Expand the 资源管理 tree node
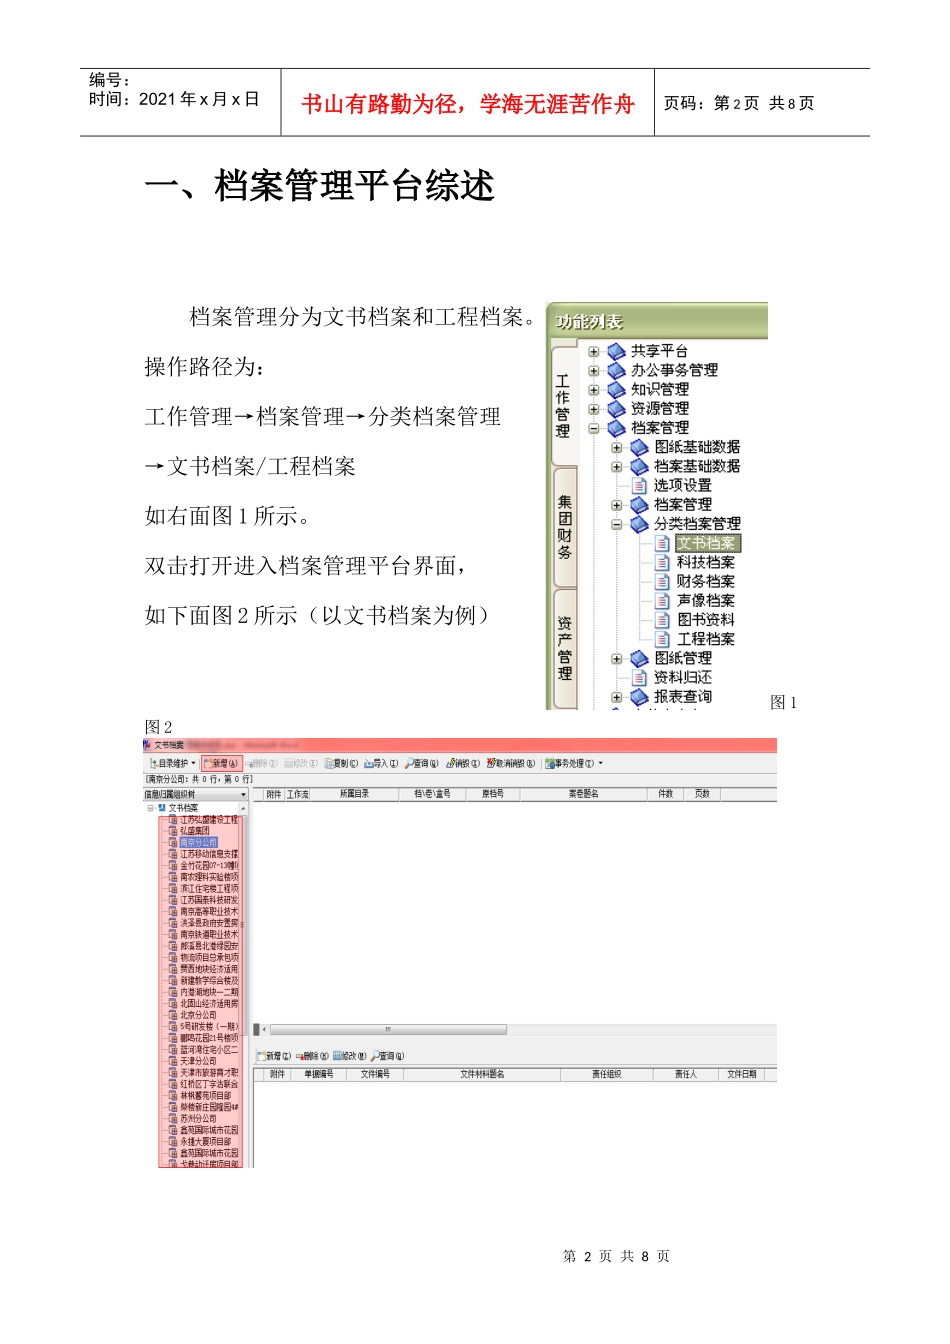Screen dimensions: 950x1344 tap(594, 409)
